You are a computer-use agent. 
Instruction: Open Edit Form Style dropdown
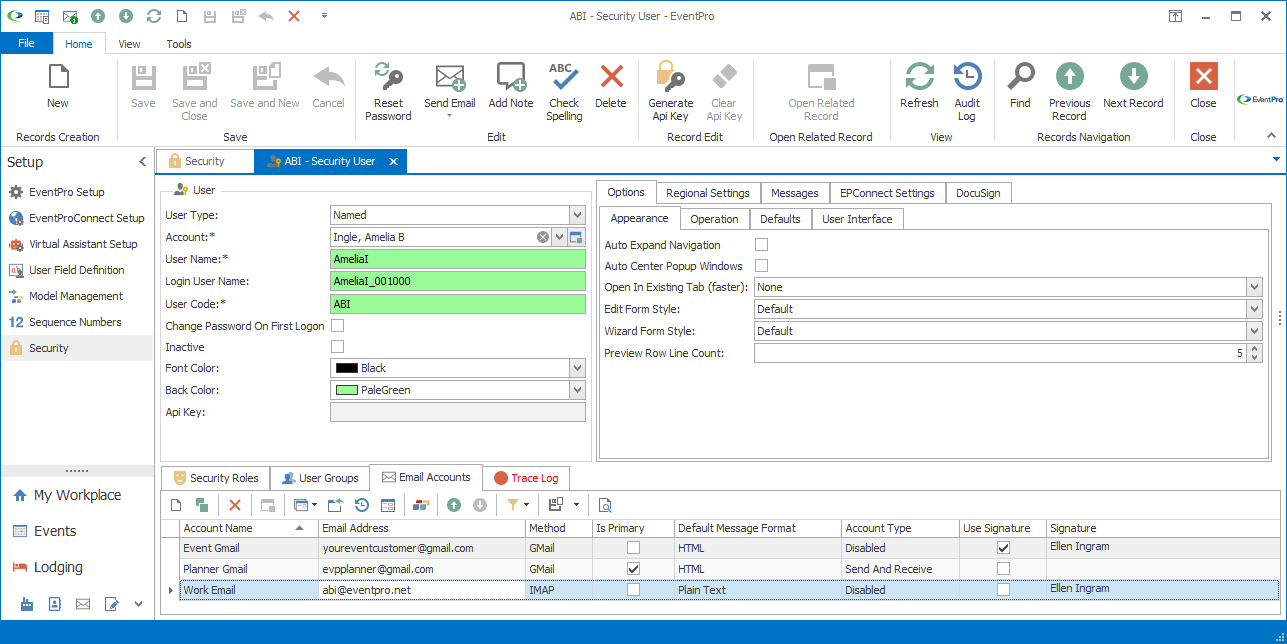coord(1255,309)
